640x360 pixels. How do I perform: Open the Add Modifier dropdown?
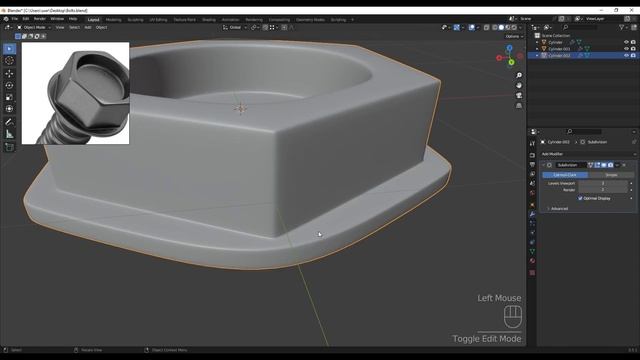tap(588, 154)
